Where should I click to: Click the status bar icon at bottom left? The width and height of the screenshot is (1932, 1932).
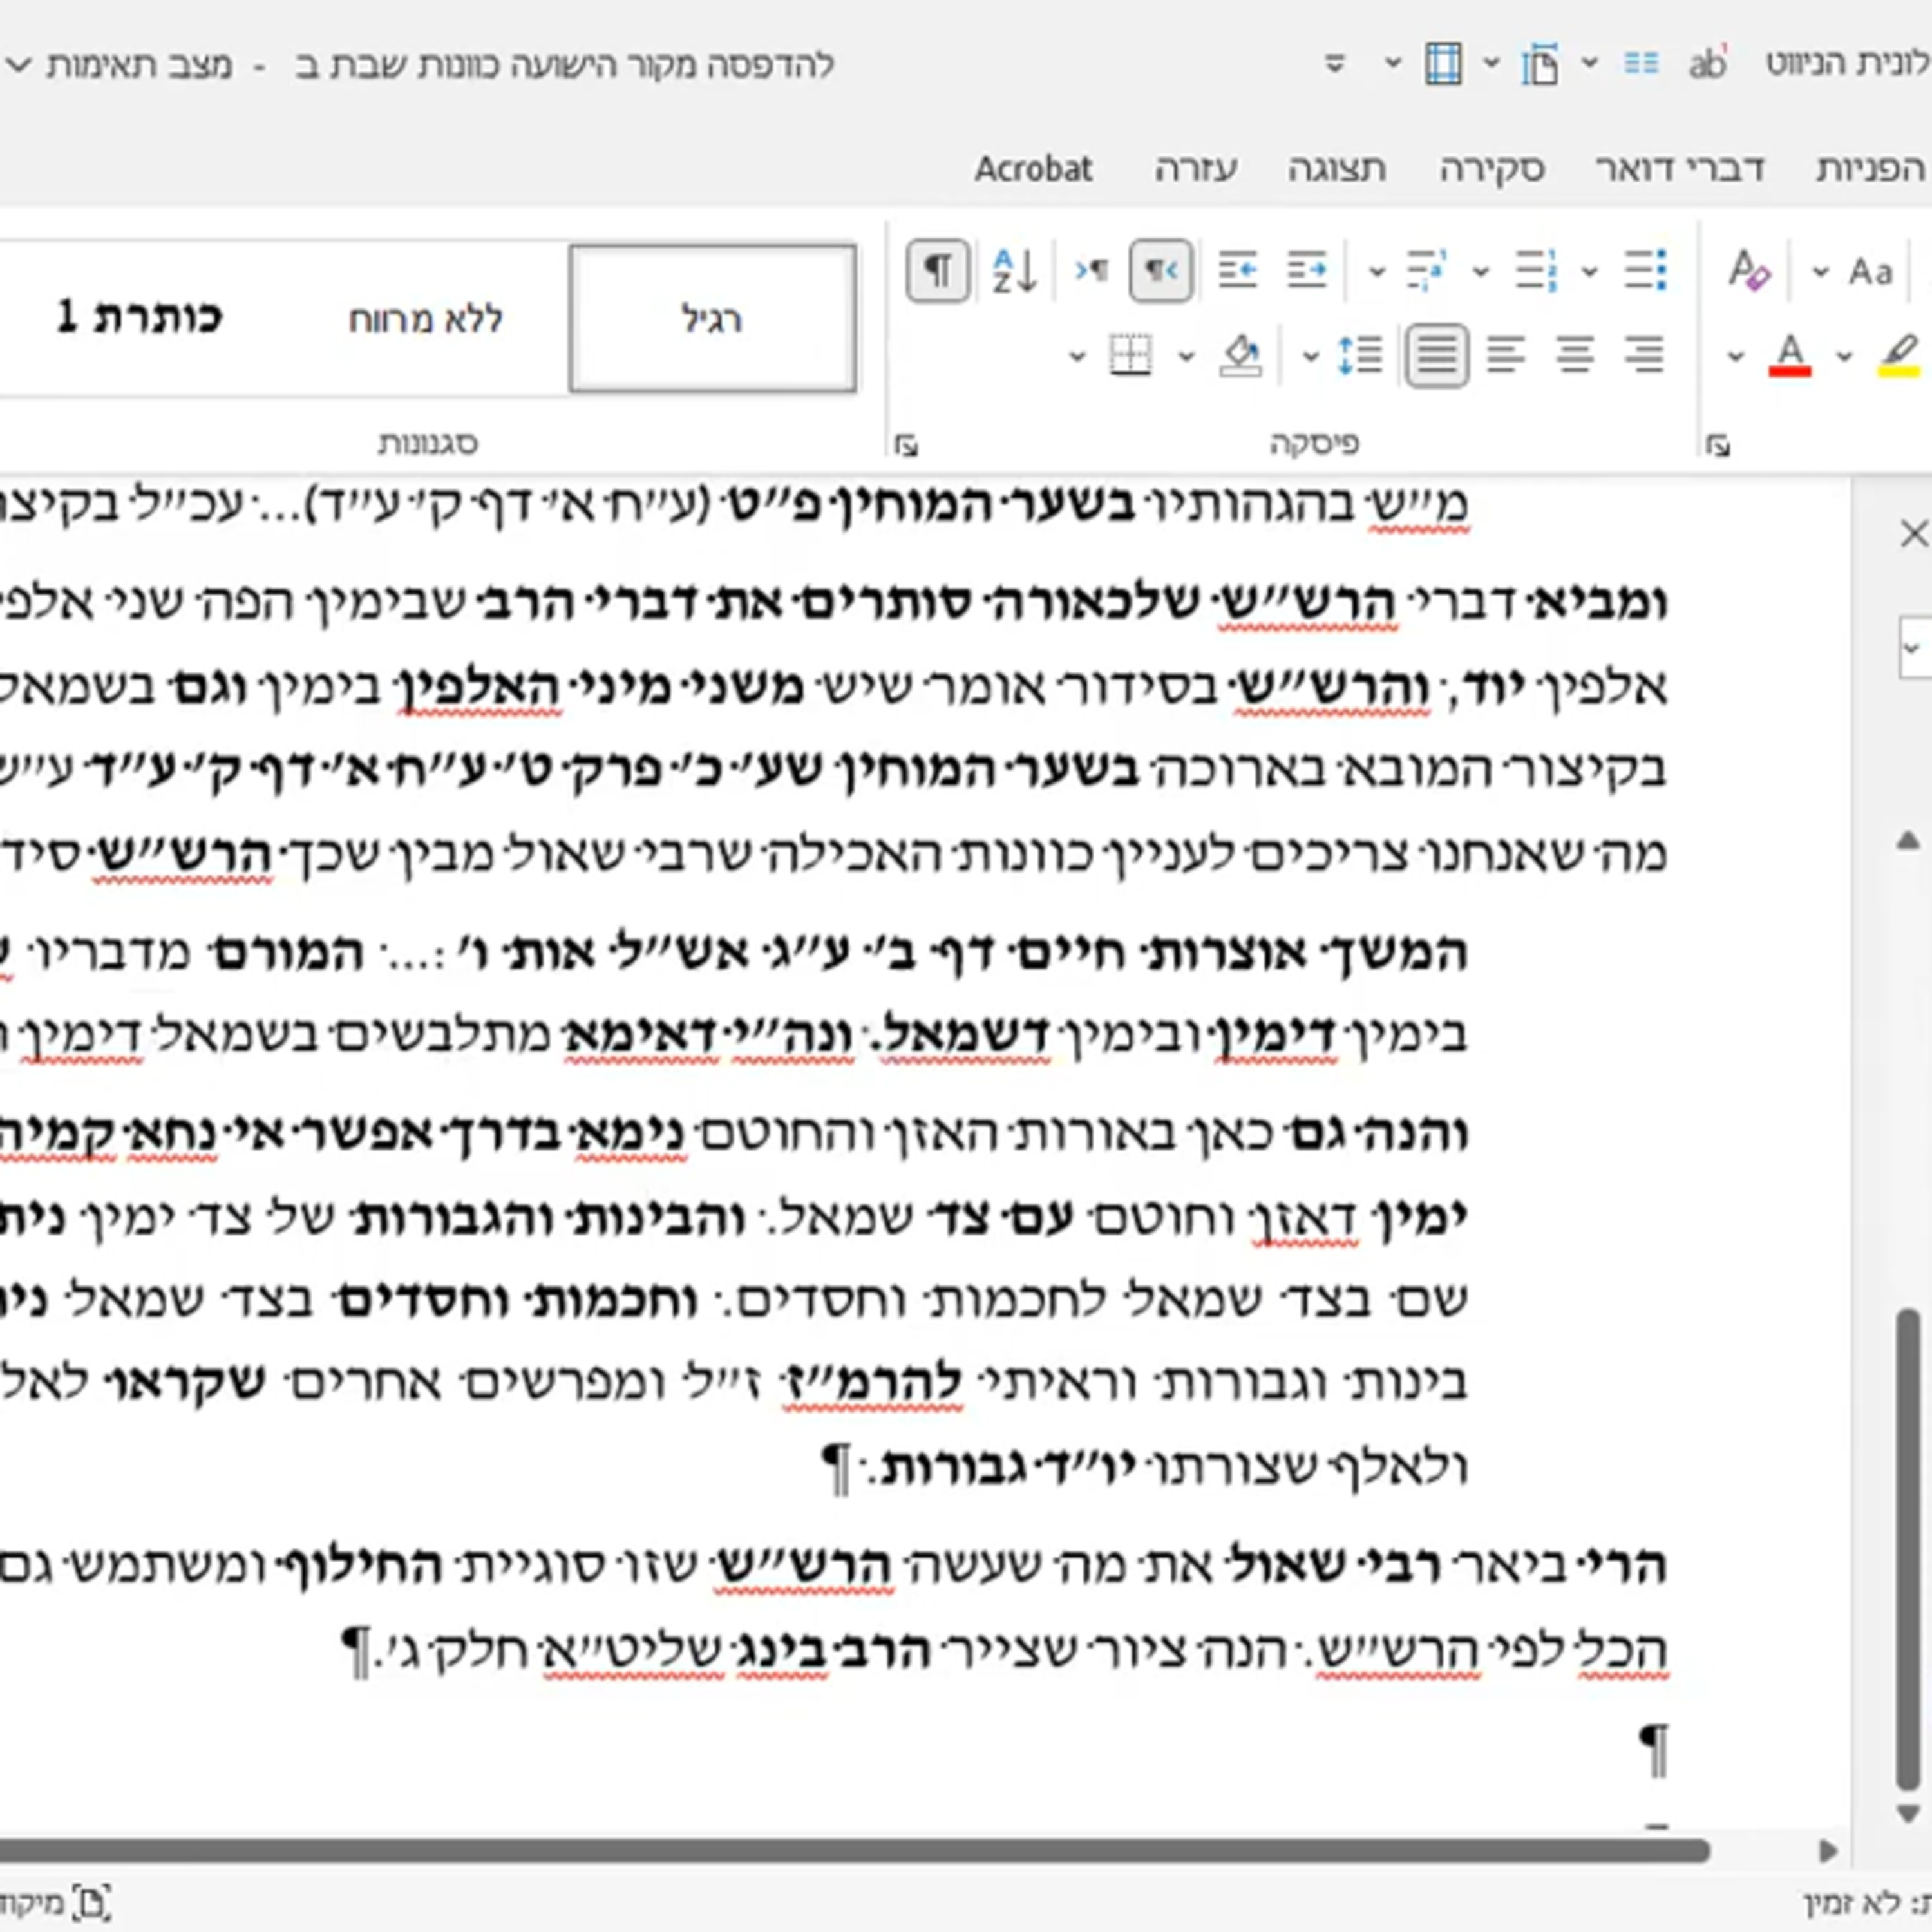pyautogui.click(x=91, y=1903)
